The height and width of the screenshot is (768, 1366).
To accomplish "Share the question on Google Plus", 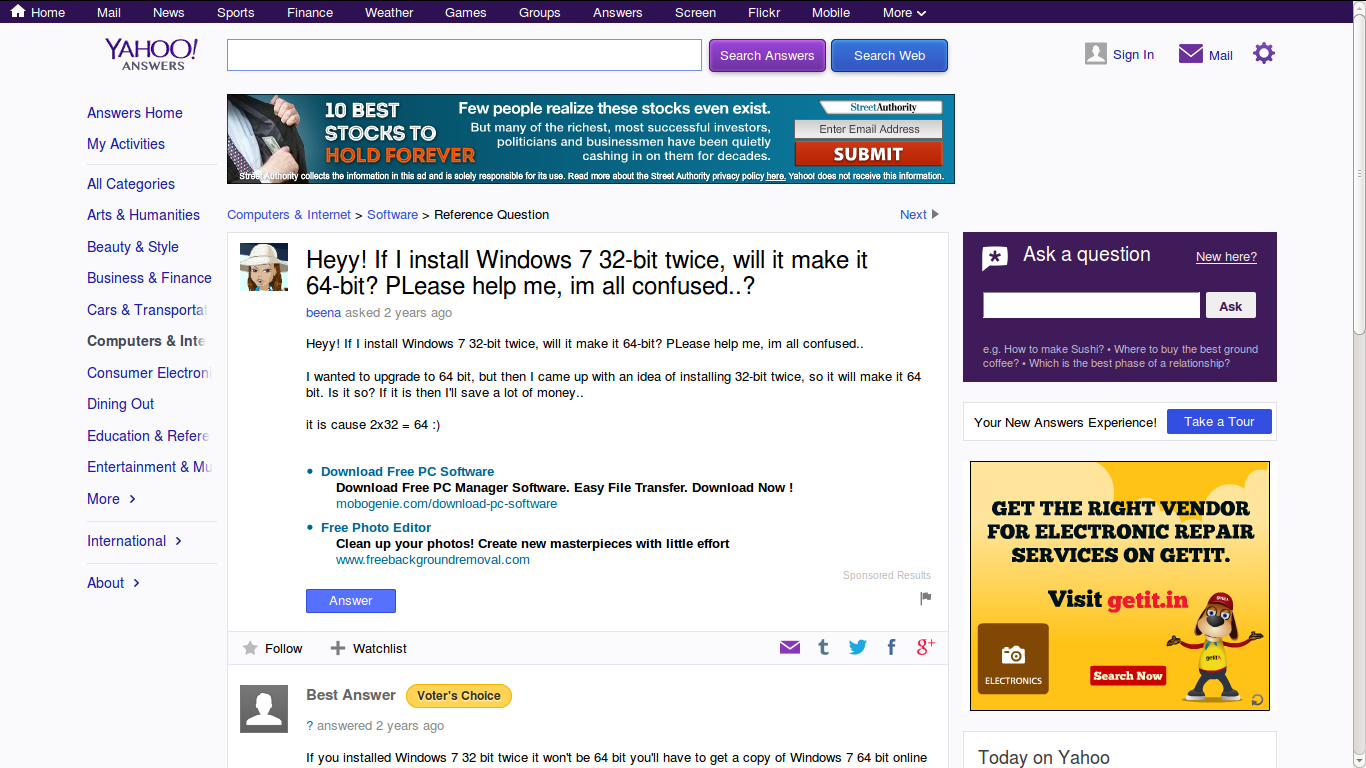I will click(x=926, y=647).
